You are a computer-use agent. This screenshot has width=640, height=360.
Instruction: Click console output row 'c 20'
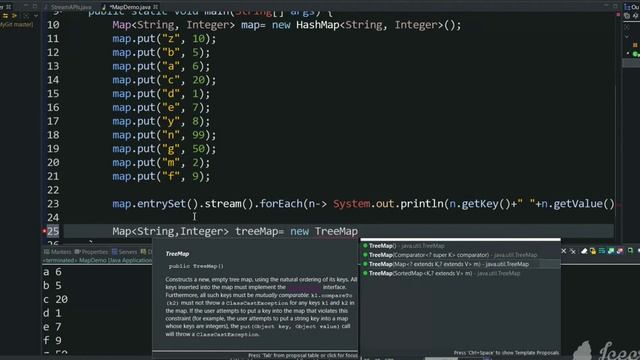[56, 299]
